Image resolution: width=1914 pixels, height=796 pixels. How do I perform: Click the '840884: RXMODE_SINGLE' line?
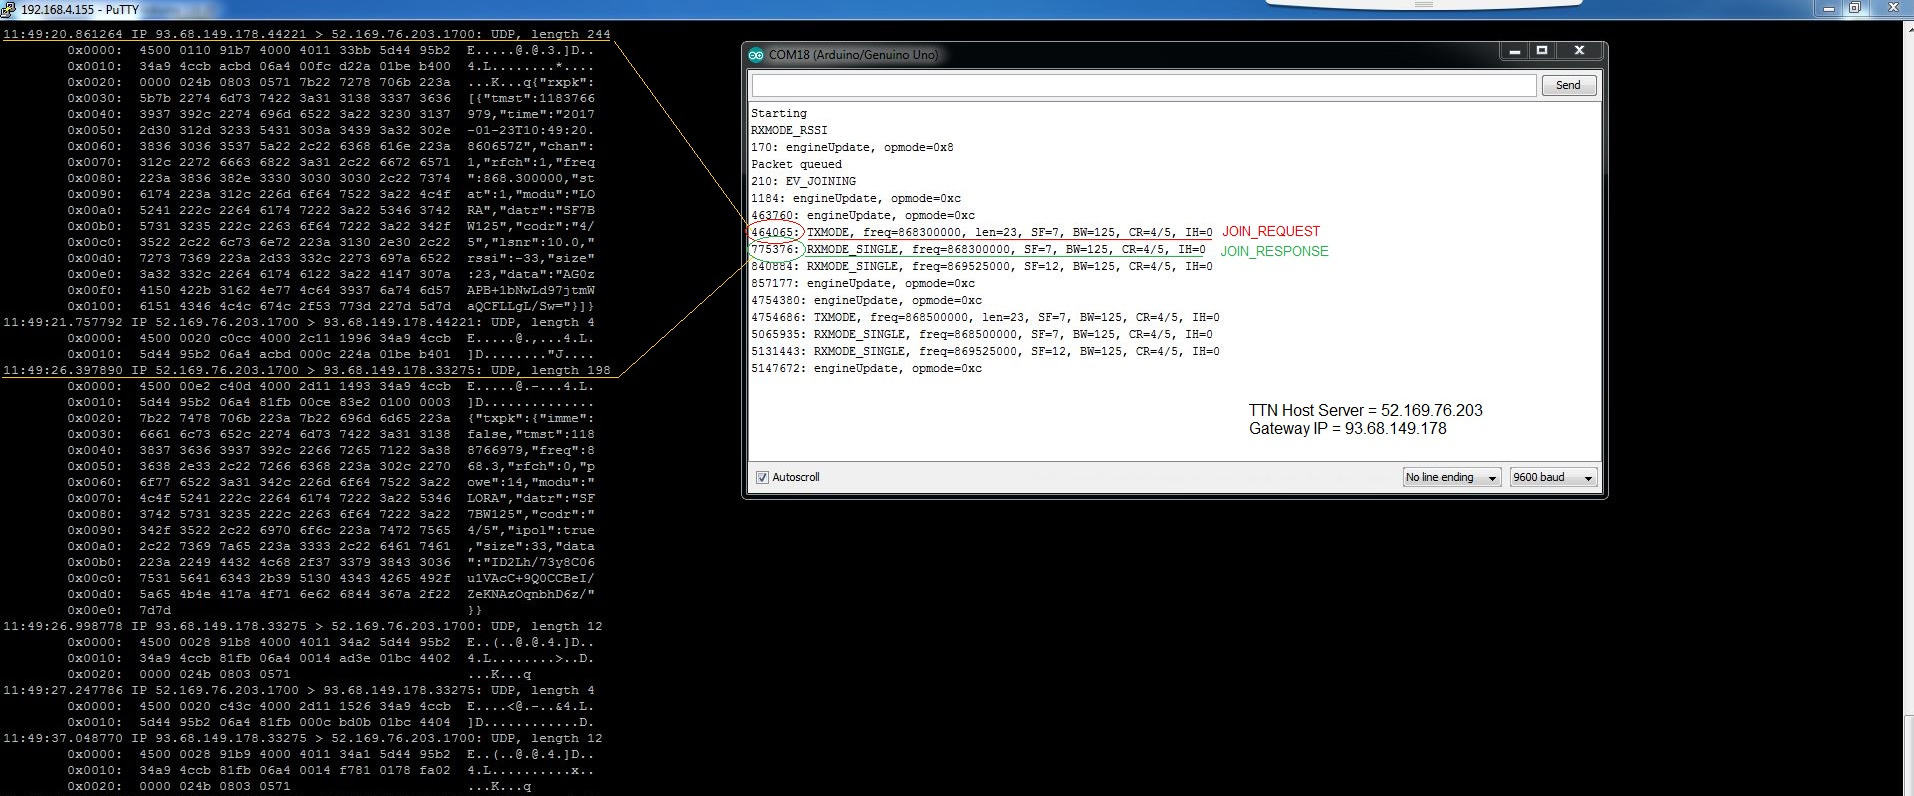982,267
